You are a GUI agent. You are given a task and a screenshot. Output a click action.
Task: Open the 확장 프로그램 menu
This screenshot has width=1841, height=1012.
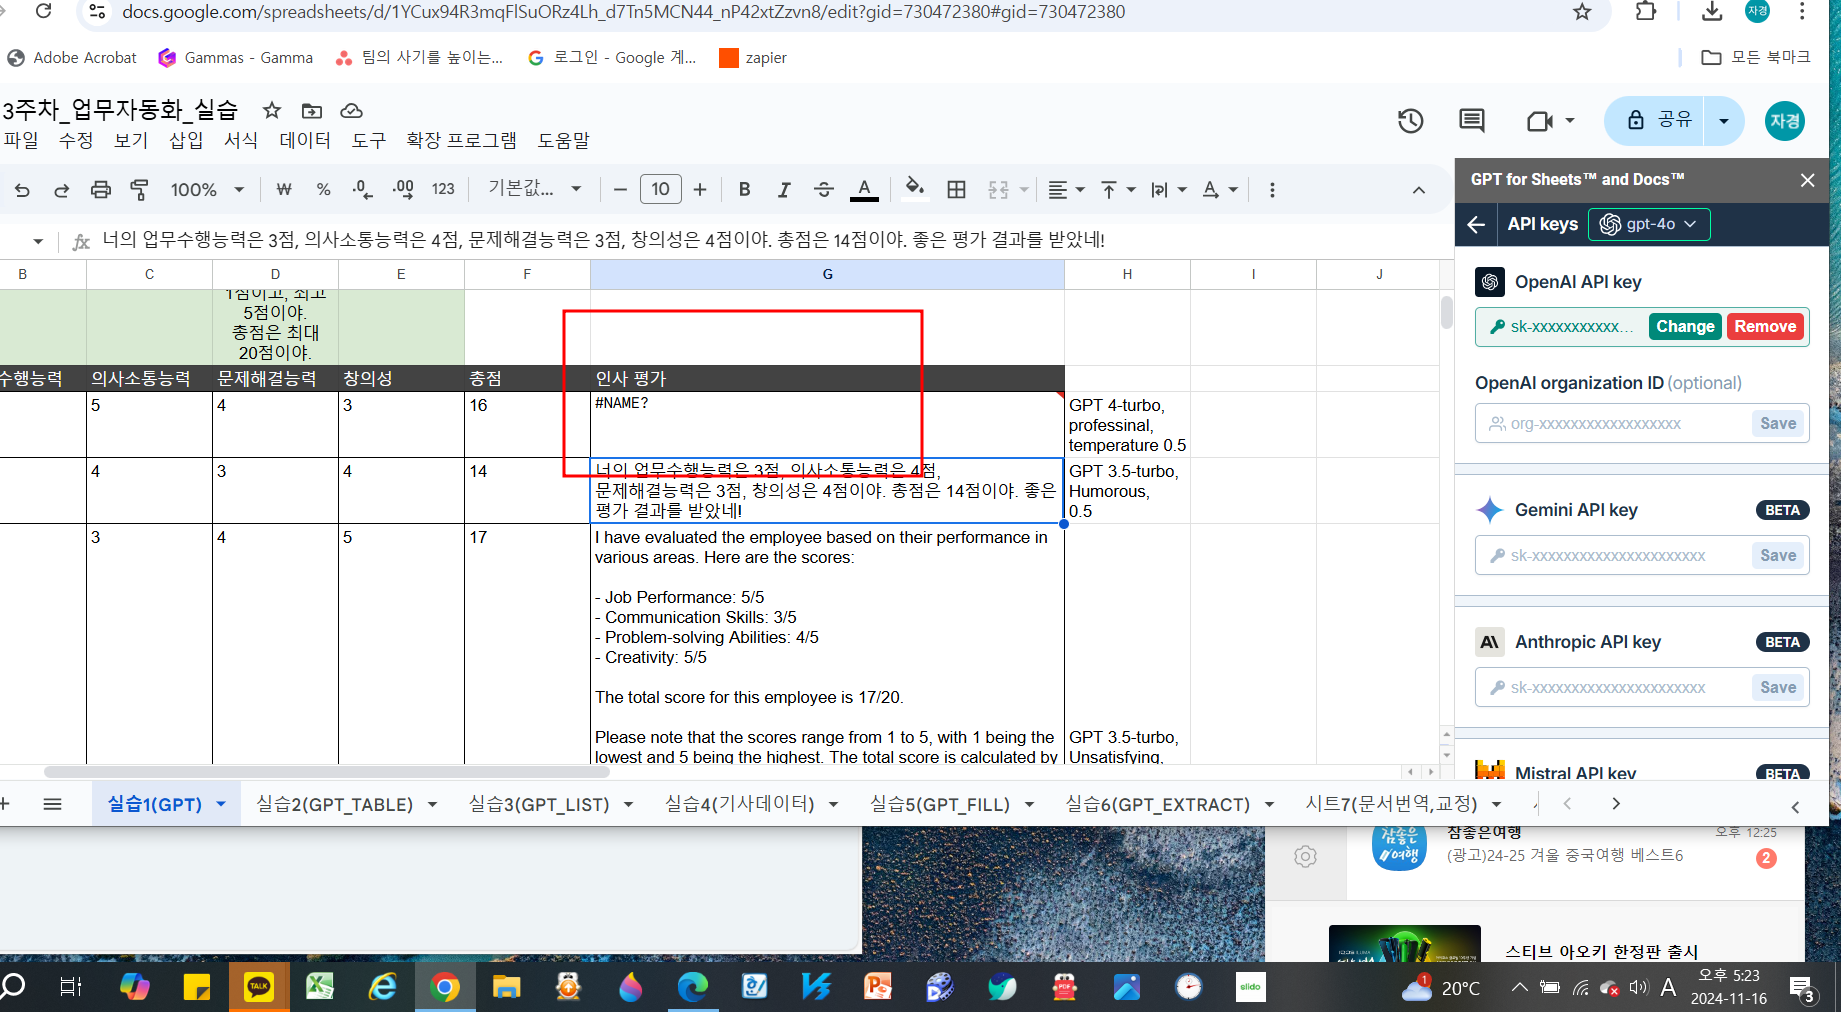[462, 141]
